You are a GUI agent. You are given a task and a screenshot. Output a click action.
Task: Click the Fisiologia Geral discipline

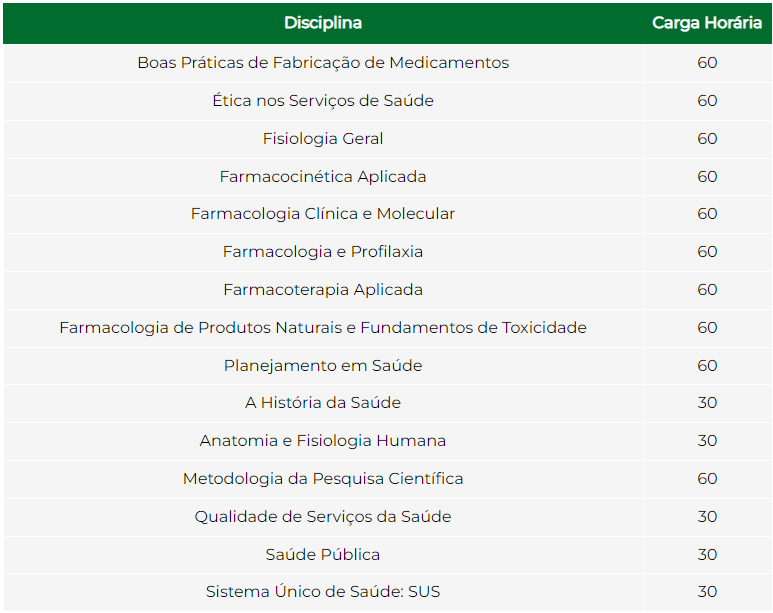point(323,139)
